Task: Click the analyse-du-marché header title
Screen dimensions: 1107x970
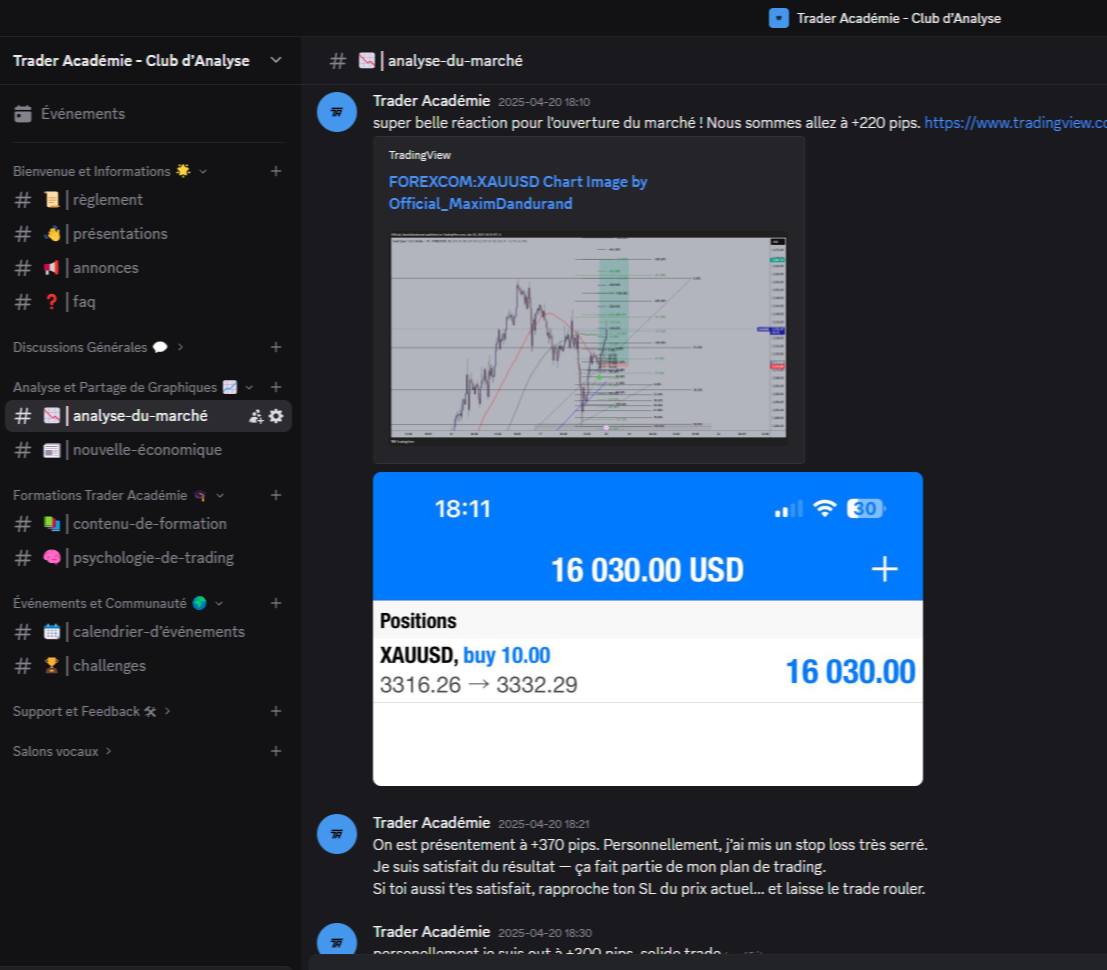Action: 455,61
